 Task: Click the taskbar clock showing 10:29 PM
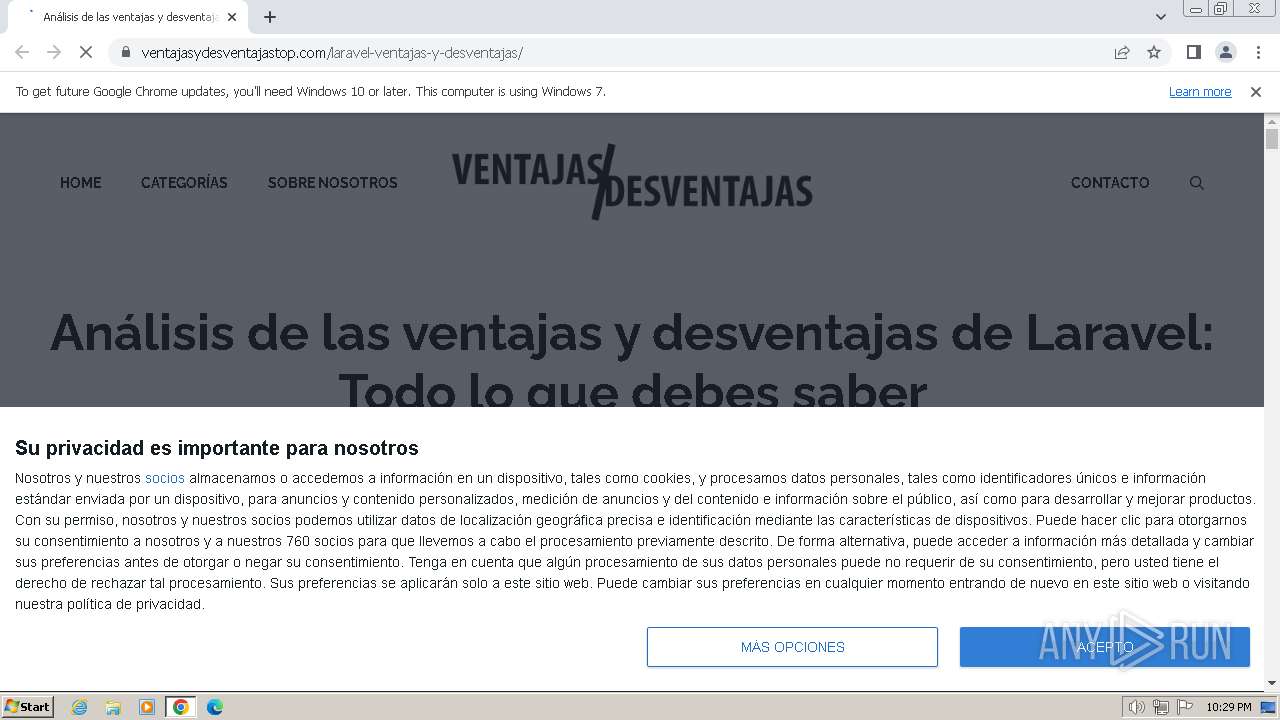coord(1229,707)
